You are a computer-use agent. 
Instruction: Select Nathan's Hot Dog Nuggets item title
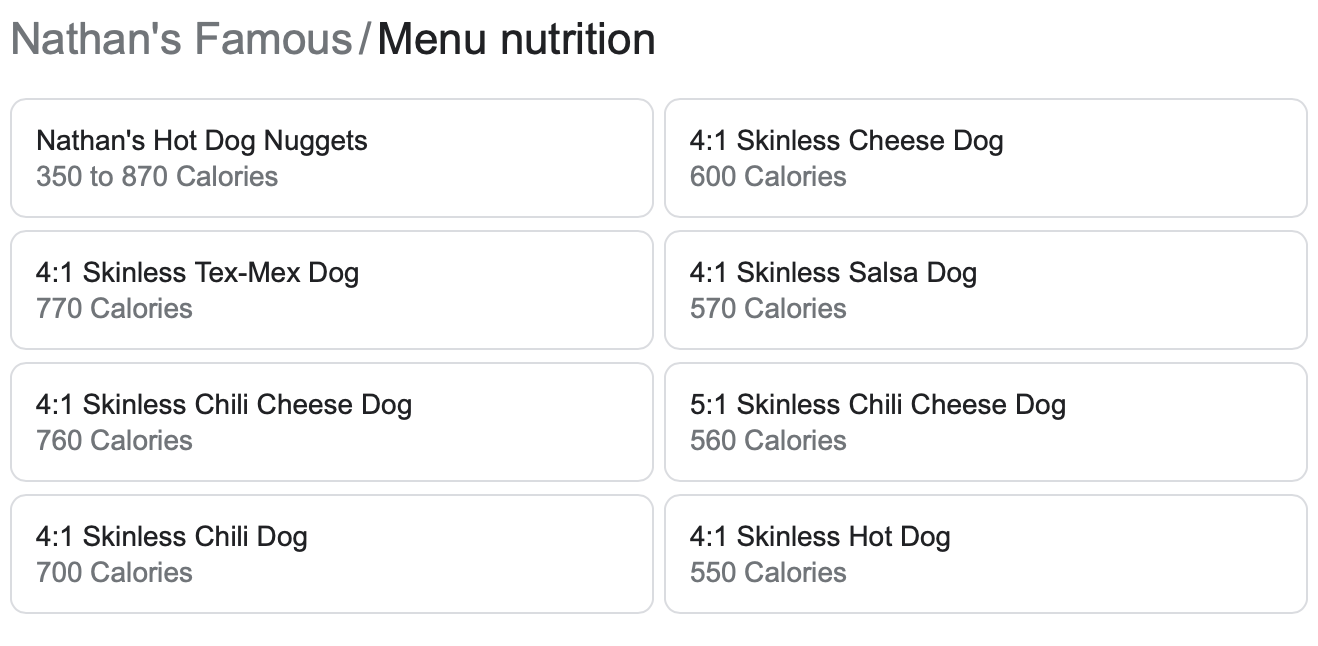coord(201,141)
